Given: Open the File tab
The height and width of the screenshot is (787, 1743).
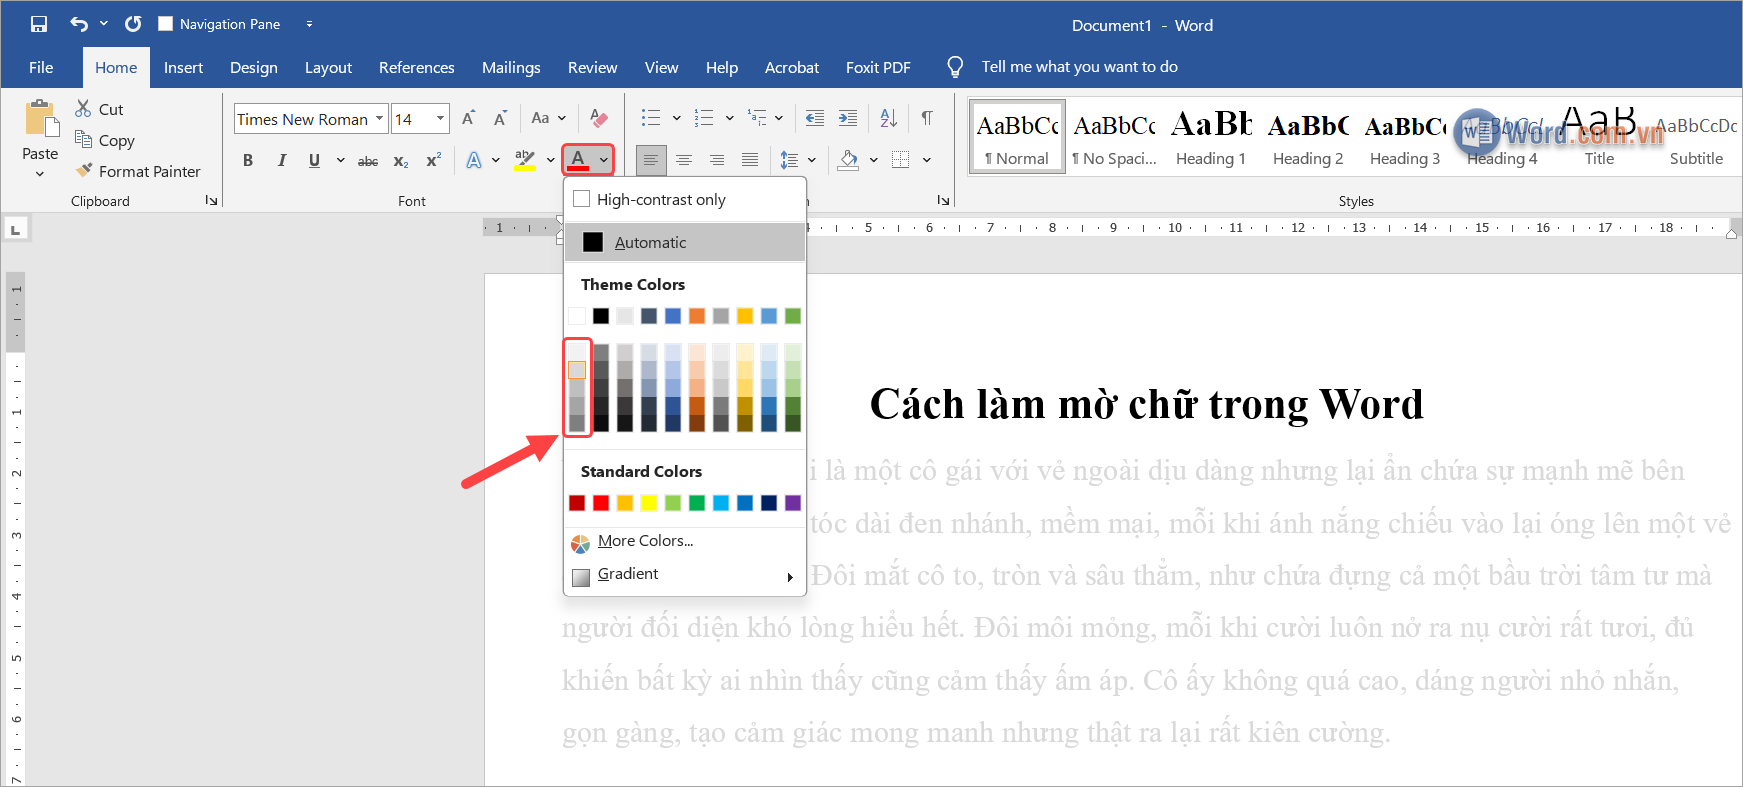Looking at the screenshot, I should pyautogui.click(x=41, y=67).
